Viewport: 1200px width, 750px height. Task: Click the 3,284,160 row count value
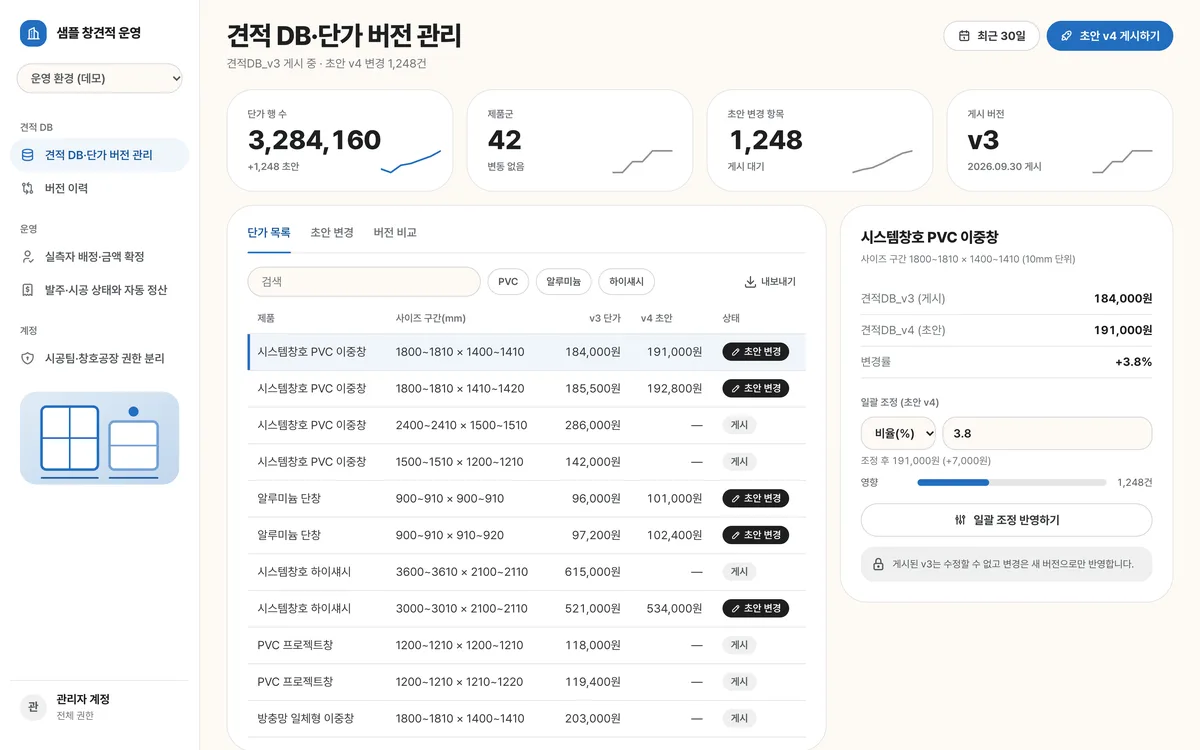tap(314, 140)
